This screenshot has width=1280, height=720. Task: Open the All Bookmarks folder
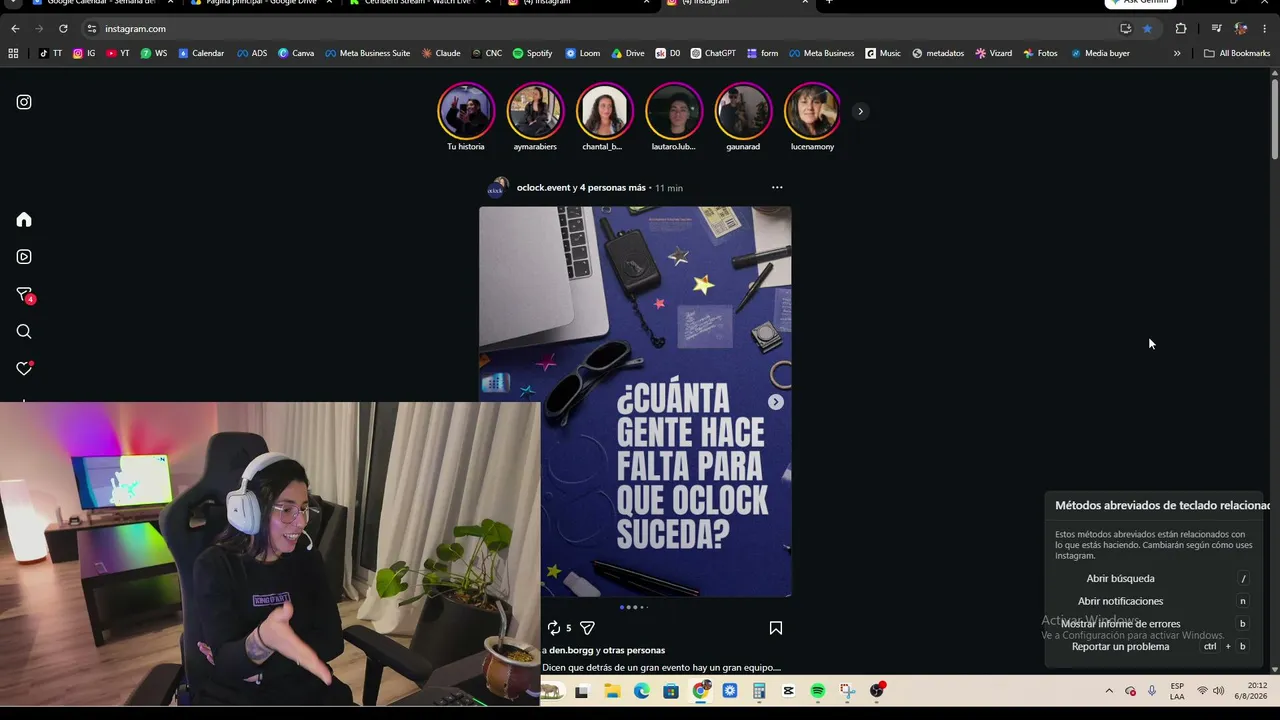(x=1237, y=53)
